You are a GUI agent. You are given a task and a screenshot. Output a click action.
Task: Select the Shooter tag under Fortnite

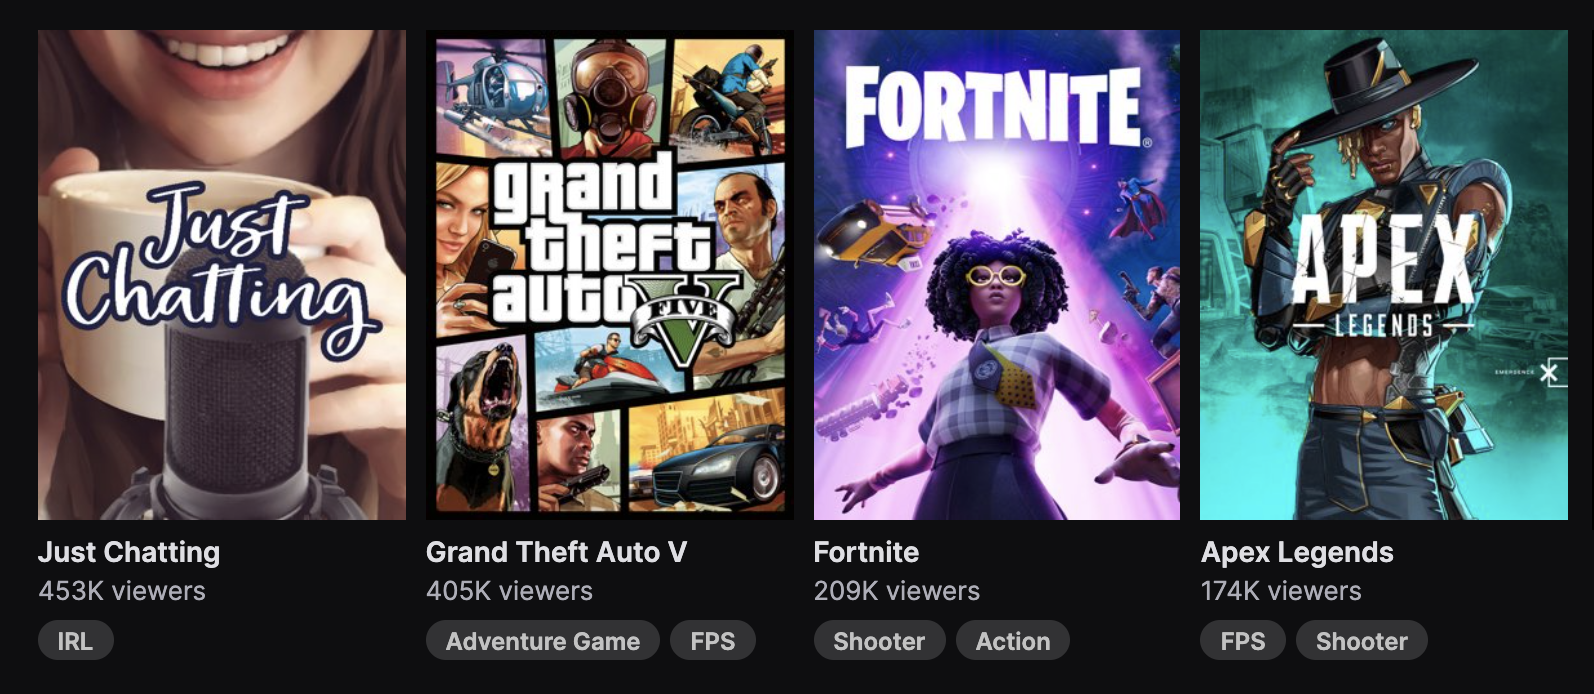pos(879,641)
